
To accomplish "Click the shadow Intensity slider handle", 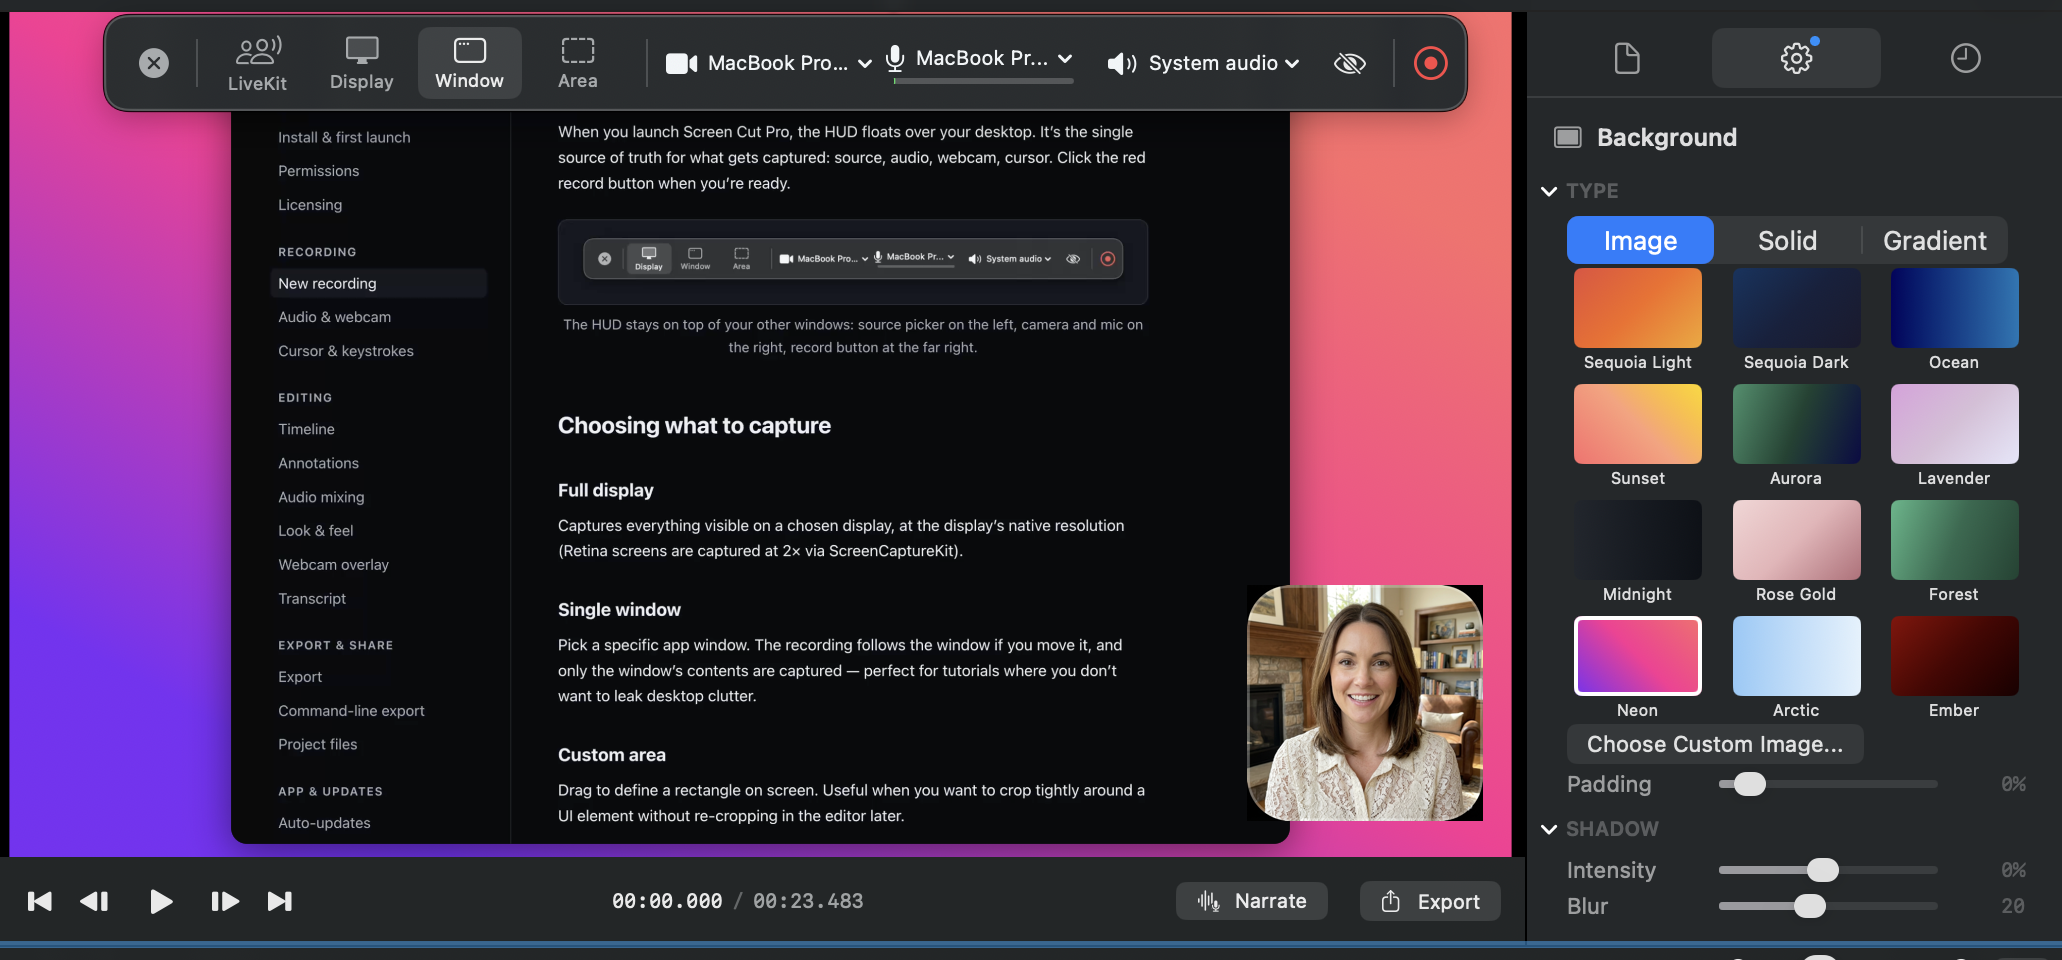I will click(x=1822, y=870).
